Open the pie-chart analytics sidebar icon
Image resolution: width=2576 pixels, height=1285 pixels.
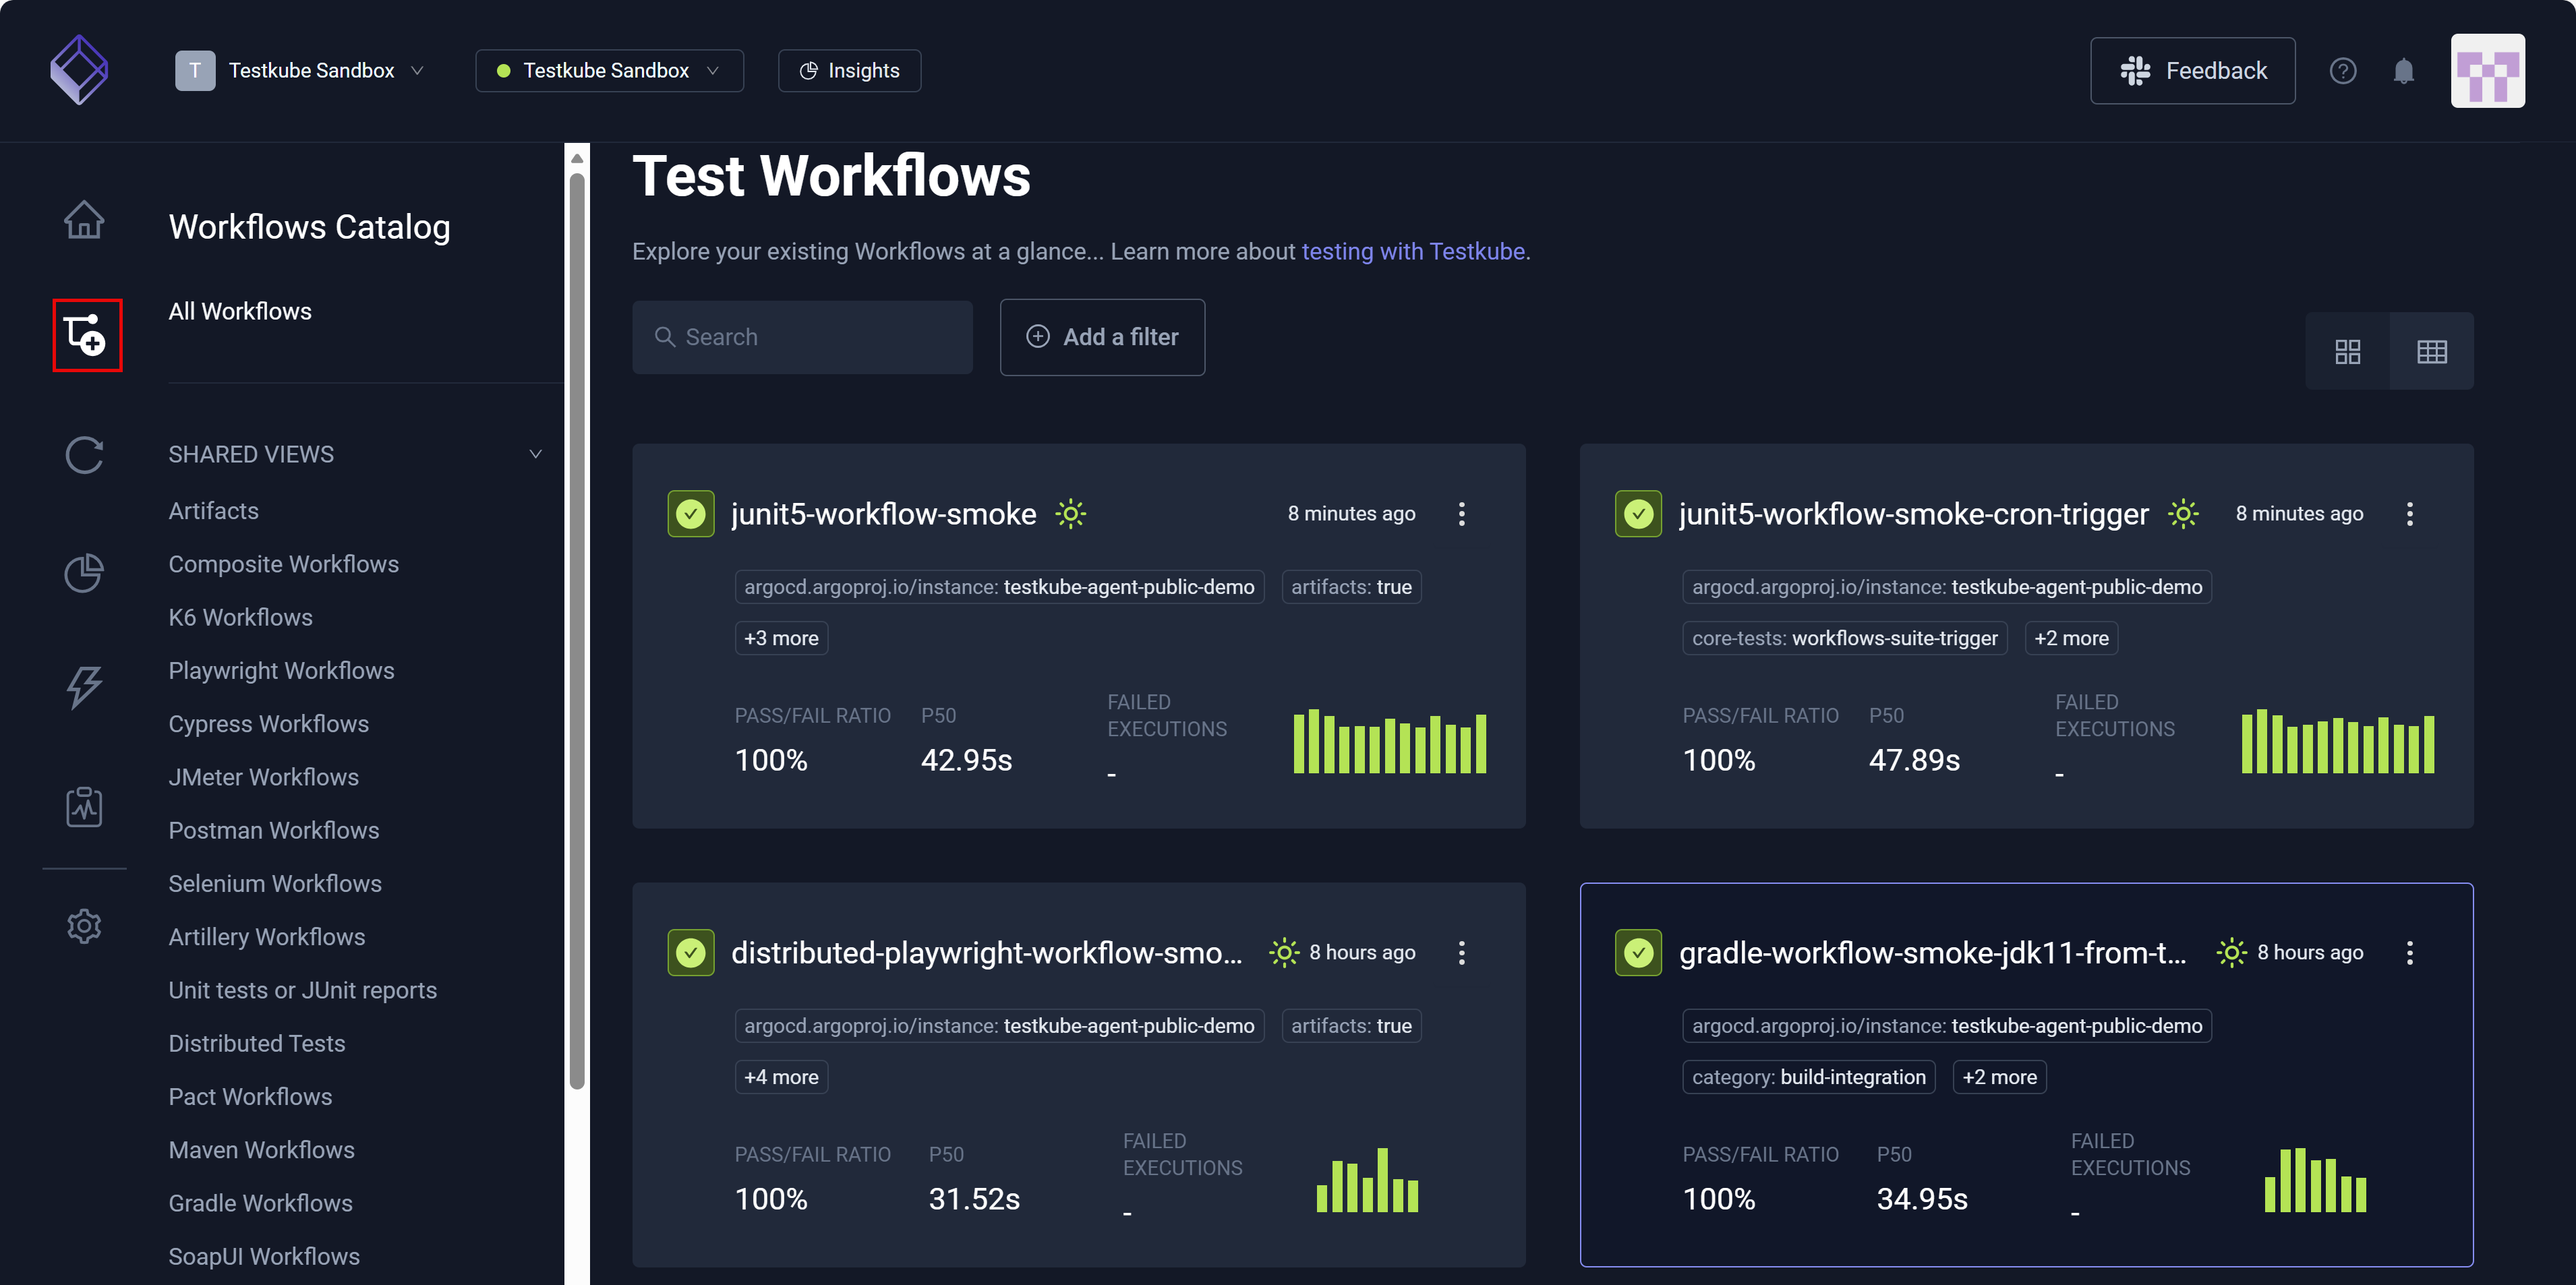click(85, 573)
